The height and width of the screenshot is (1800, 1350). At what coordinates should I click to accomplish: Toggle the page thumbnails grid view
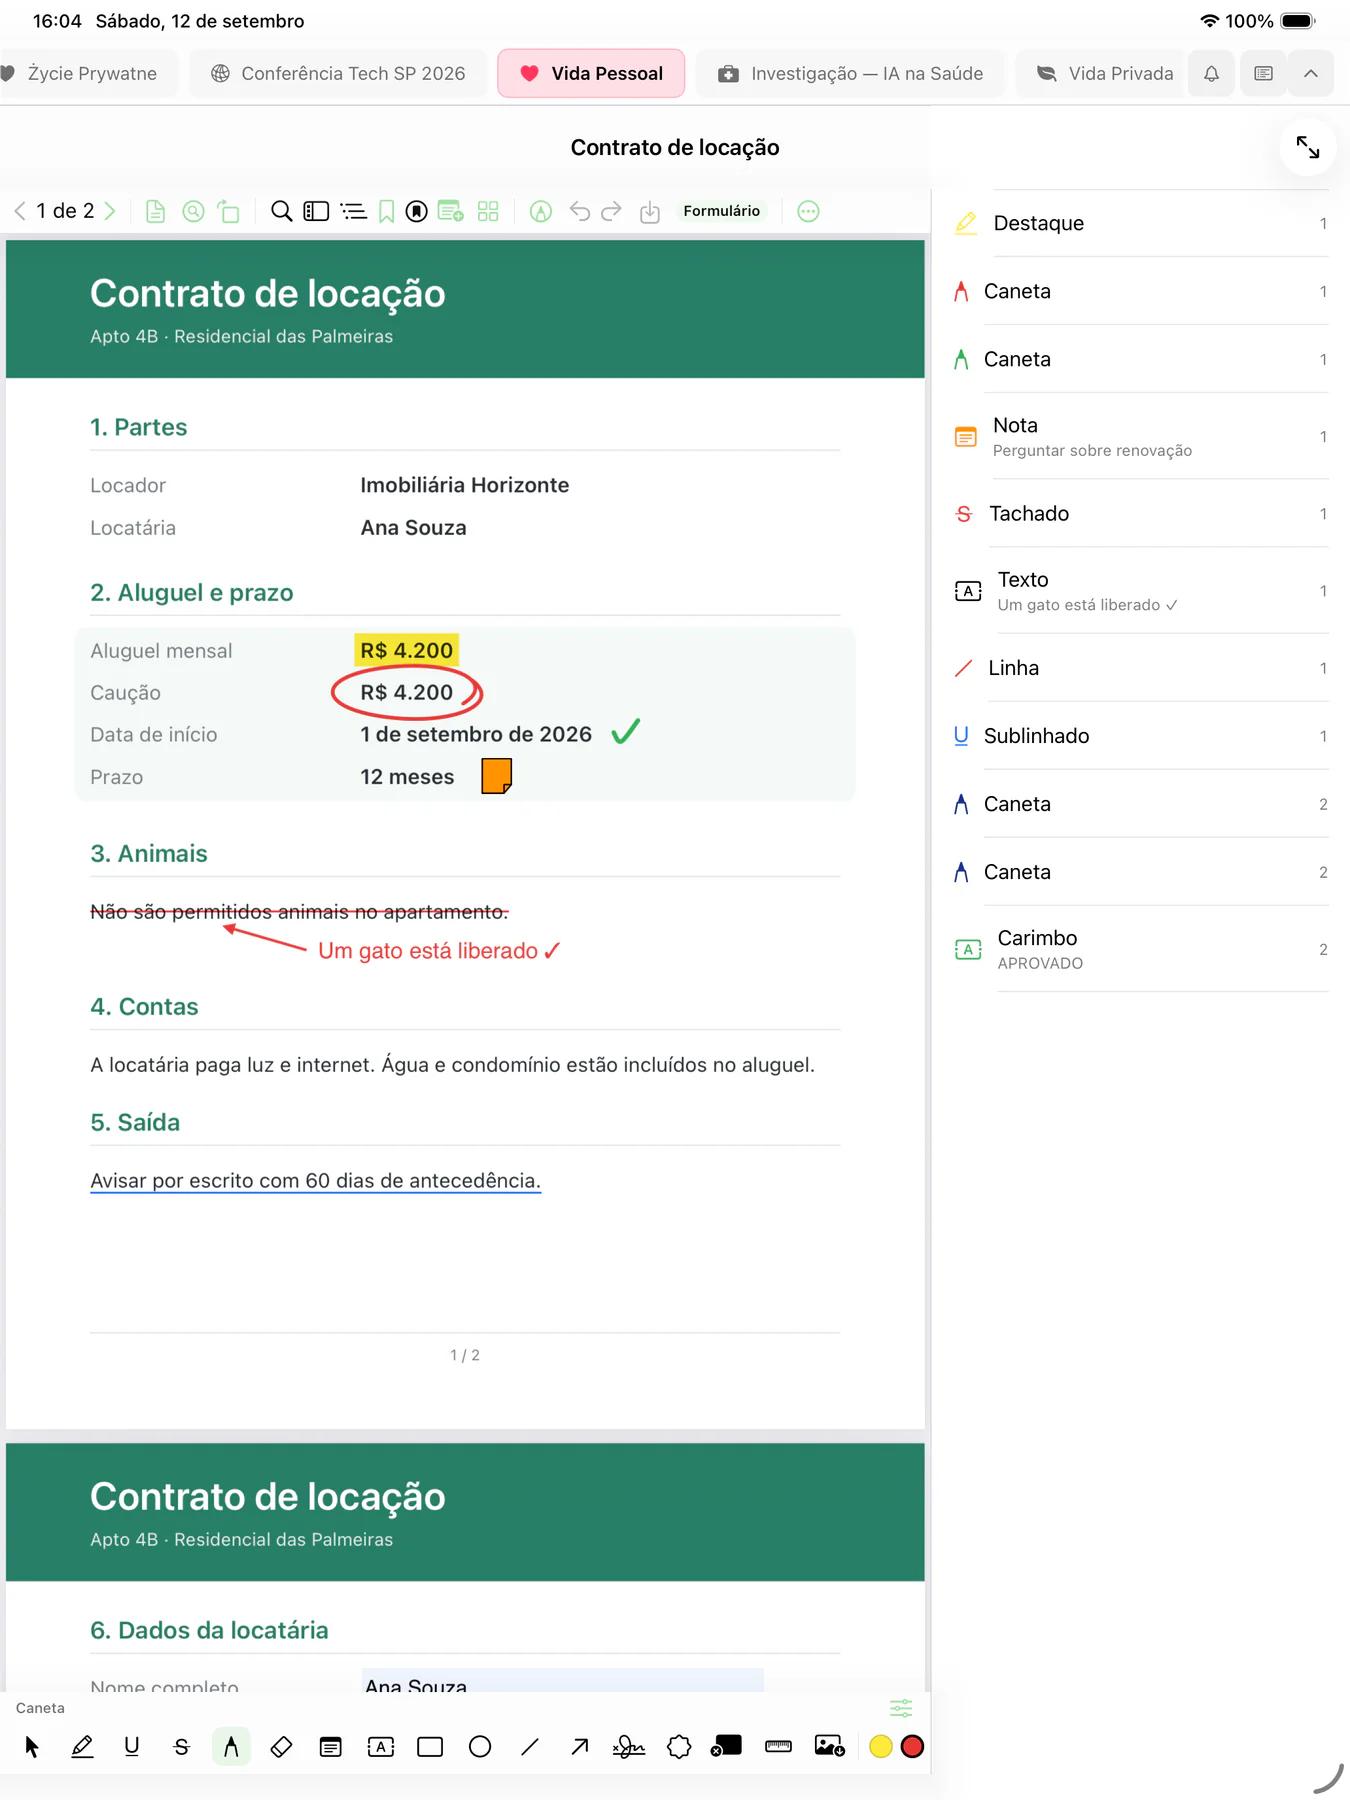tap(488, 211)
